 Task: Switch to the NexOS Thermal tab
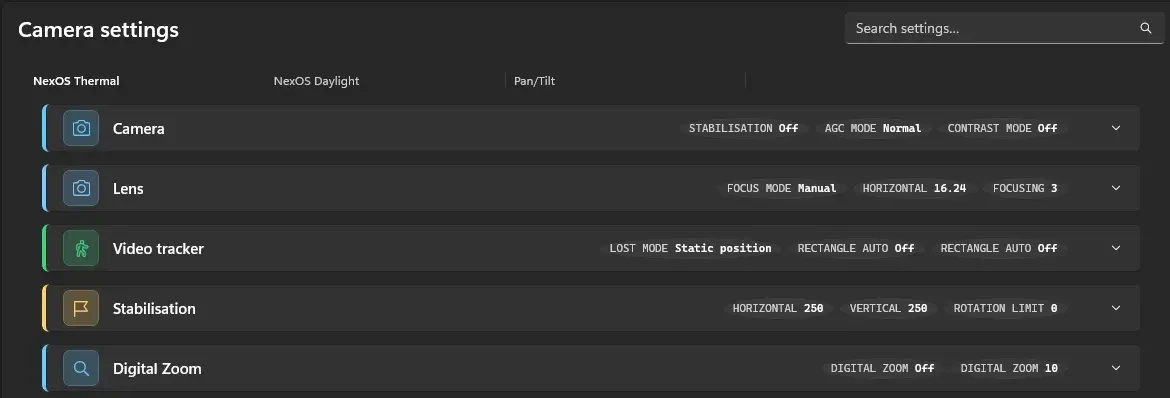(76, 81)
